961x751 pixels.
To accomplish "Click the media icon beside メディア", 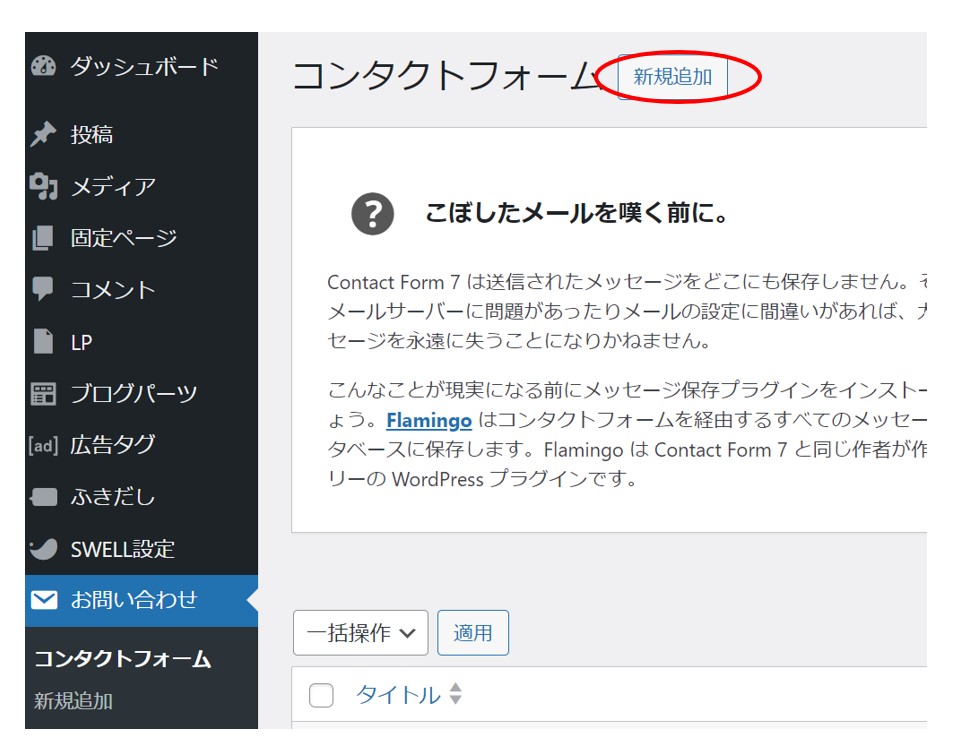I will click(44, 186).
